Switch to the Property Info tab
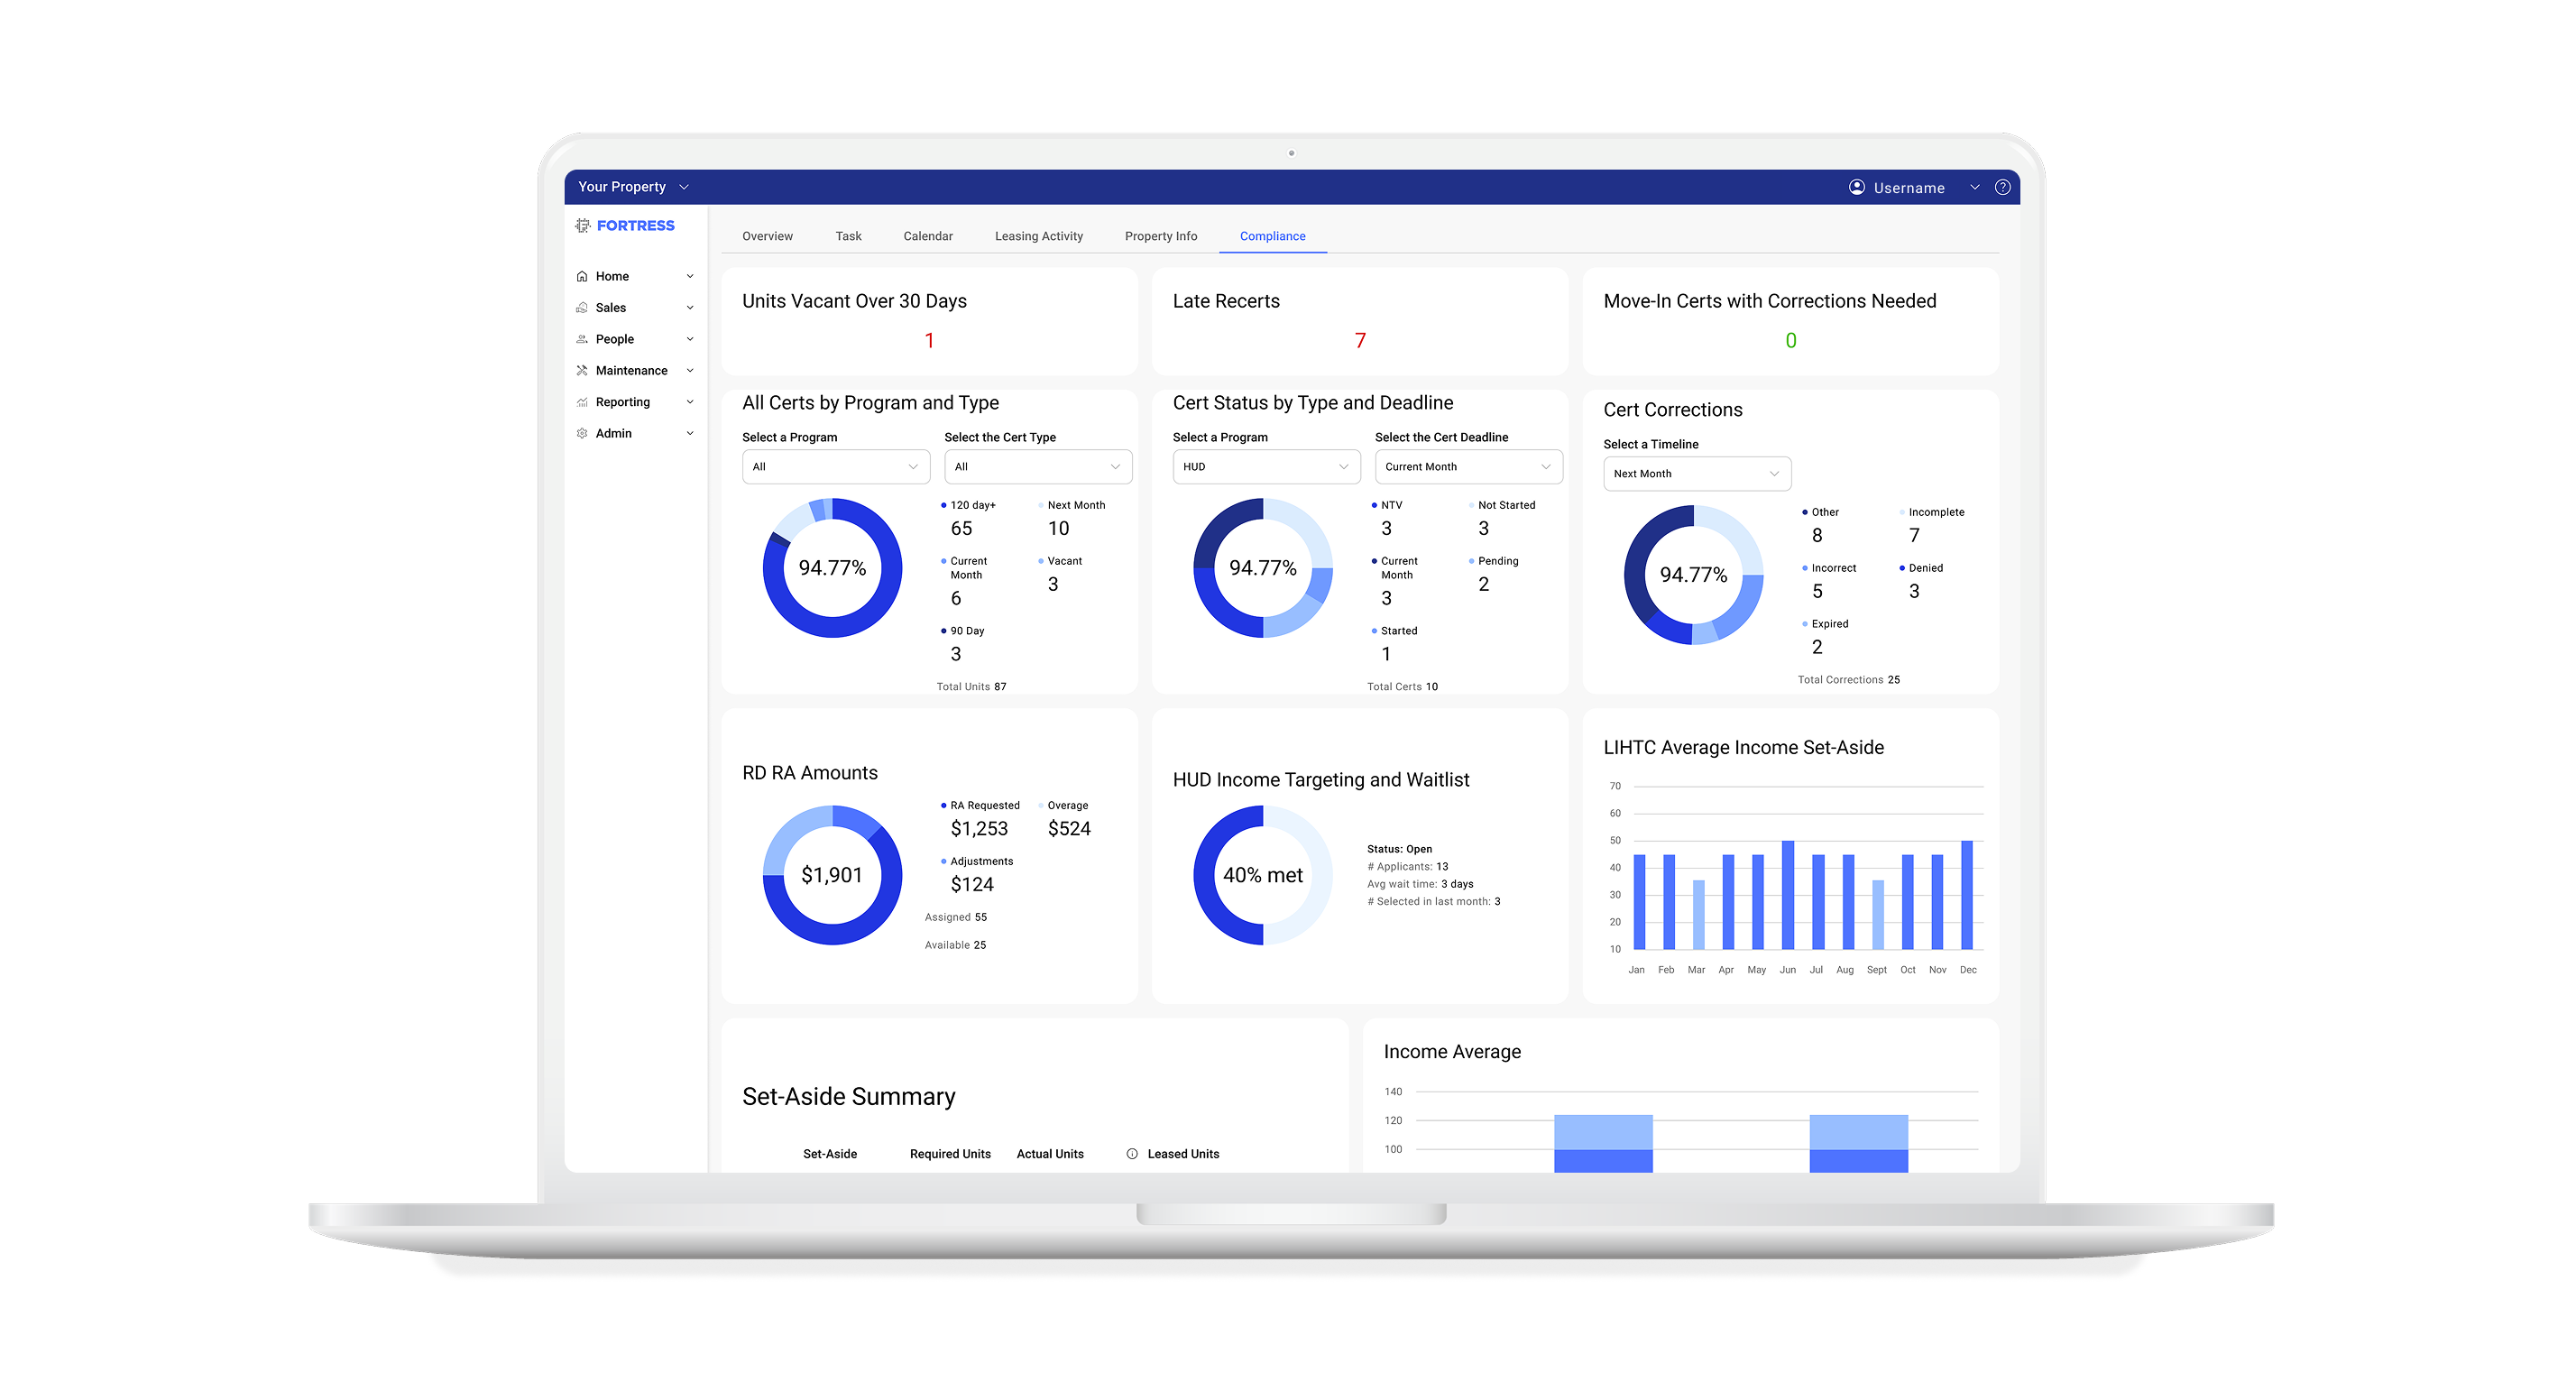The height and width of the screenshot is (1391, 2576). pos(1160,236)
